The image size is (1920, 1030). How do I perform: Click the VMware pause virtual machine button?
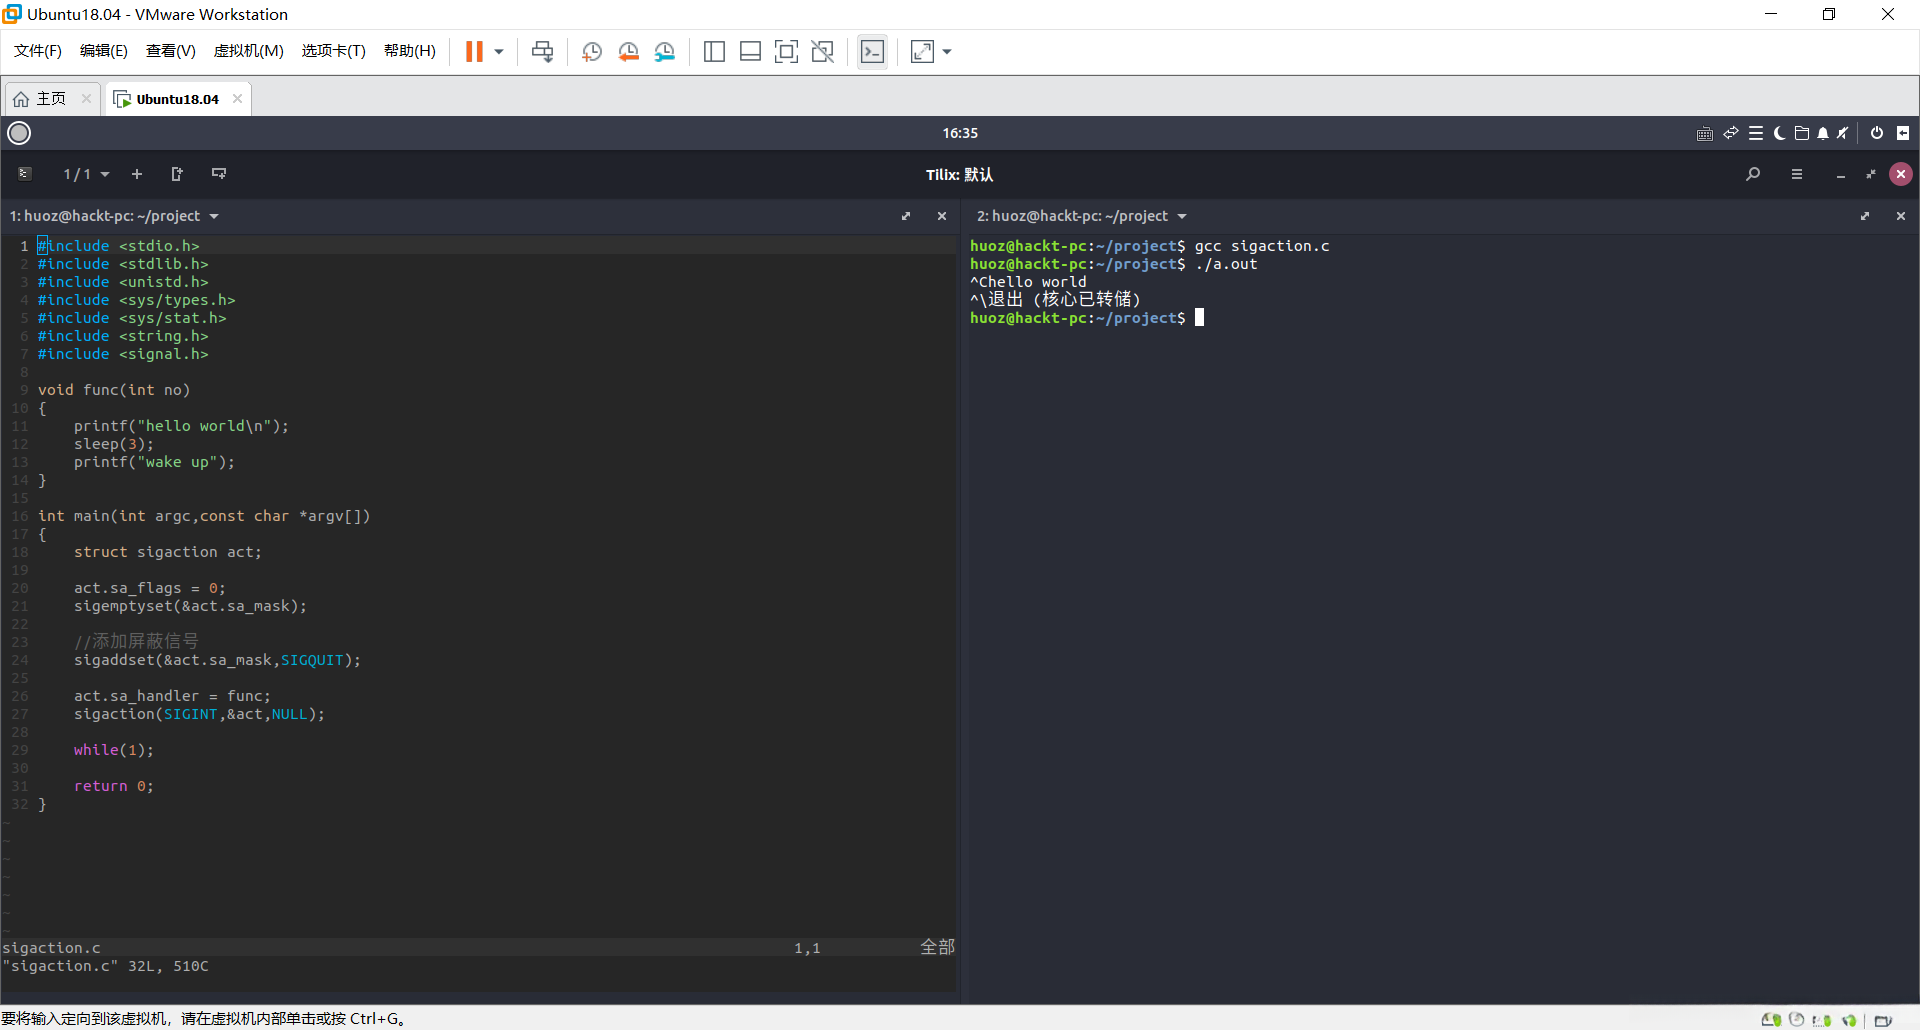(474, 52)
